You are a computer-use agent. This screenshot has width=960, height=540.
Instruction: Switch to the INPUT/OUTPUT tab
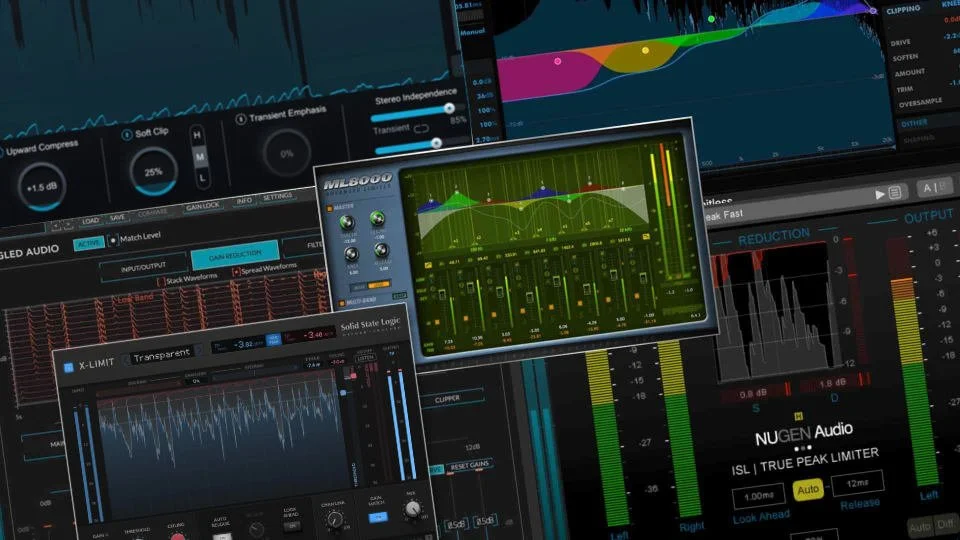point(143,268)
